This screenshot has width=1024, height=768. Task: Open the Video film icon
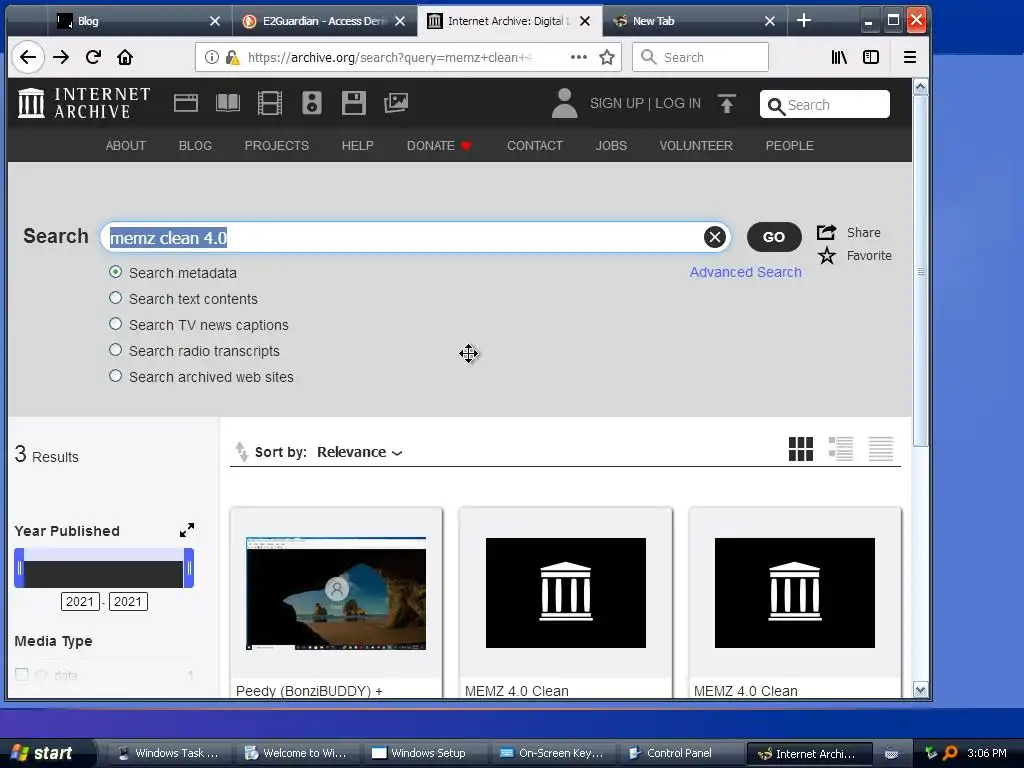coord(270,103)
